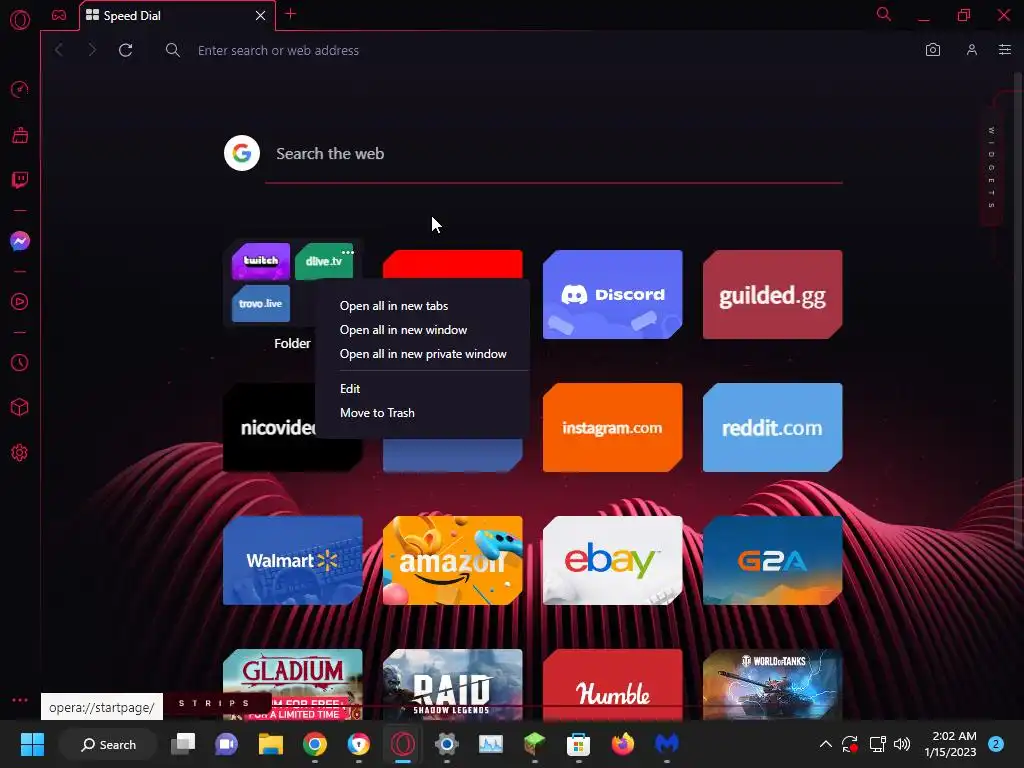Open Extensions cube icon in sidebar
Viewport: 1024px width, 768px height.
coord(20,408)
